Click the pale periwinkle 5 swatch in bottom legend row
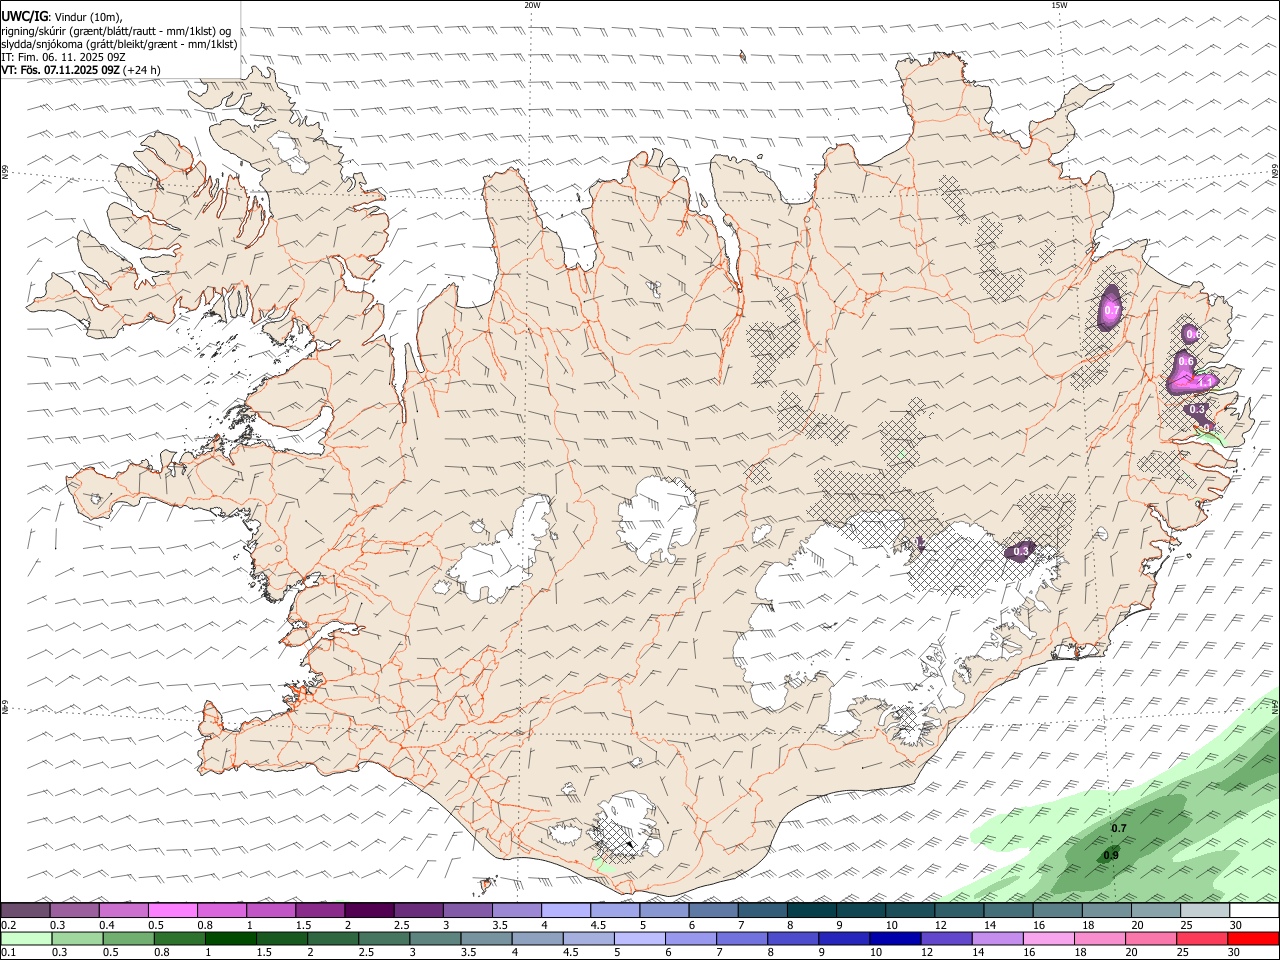Screen dimensions: 1280x960 (x=640, y=938)
